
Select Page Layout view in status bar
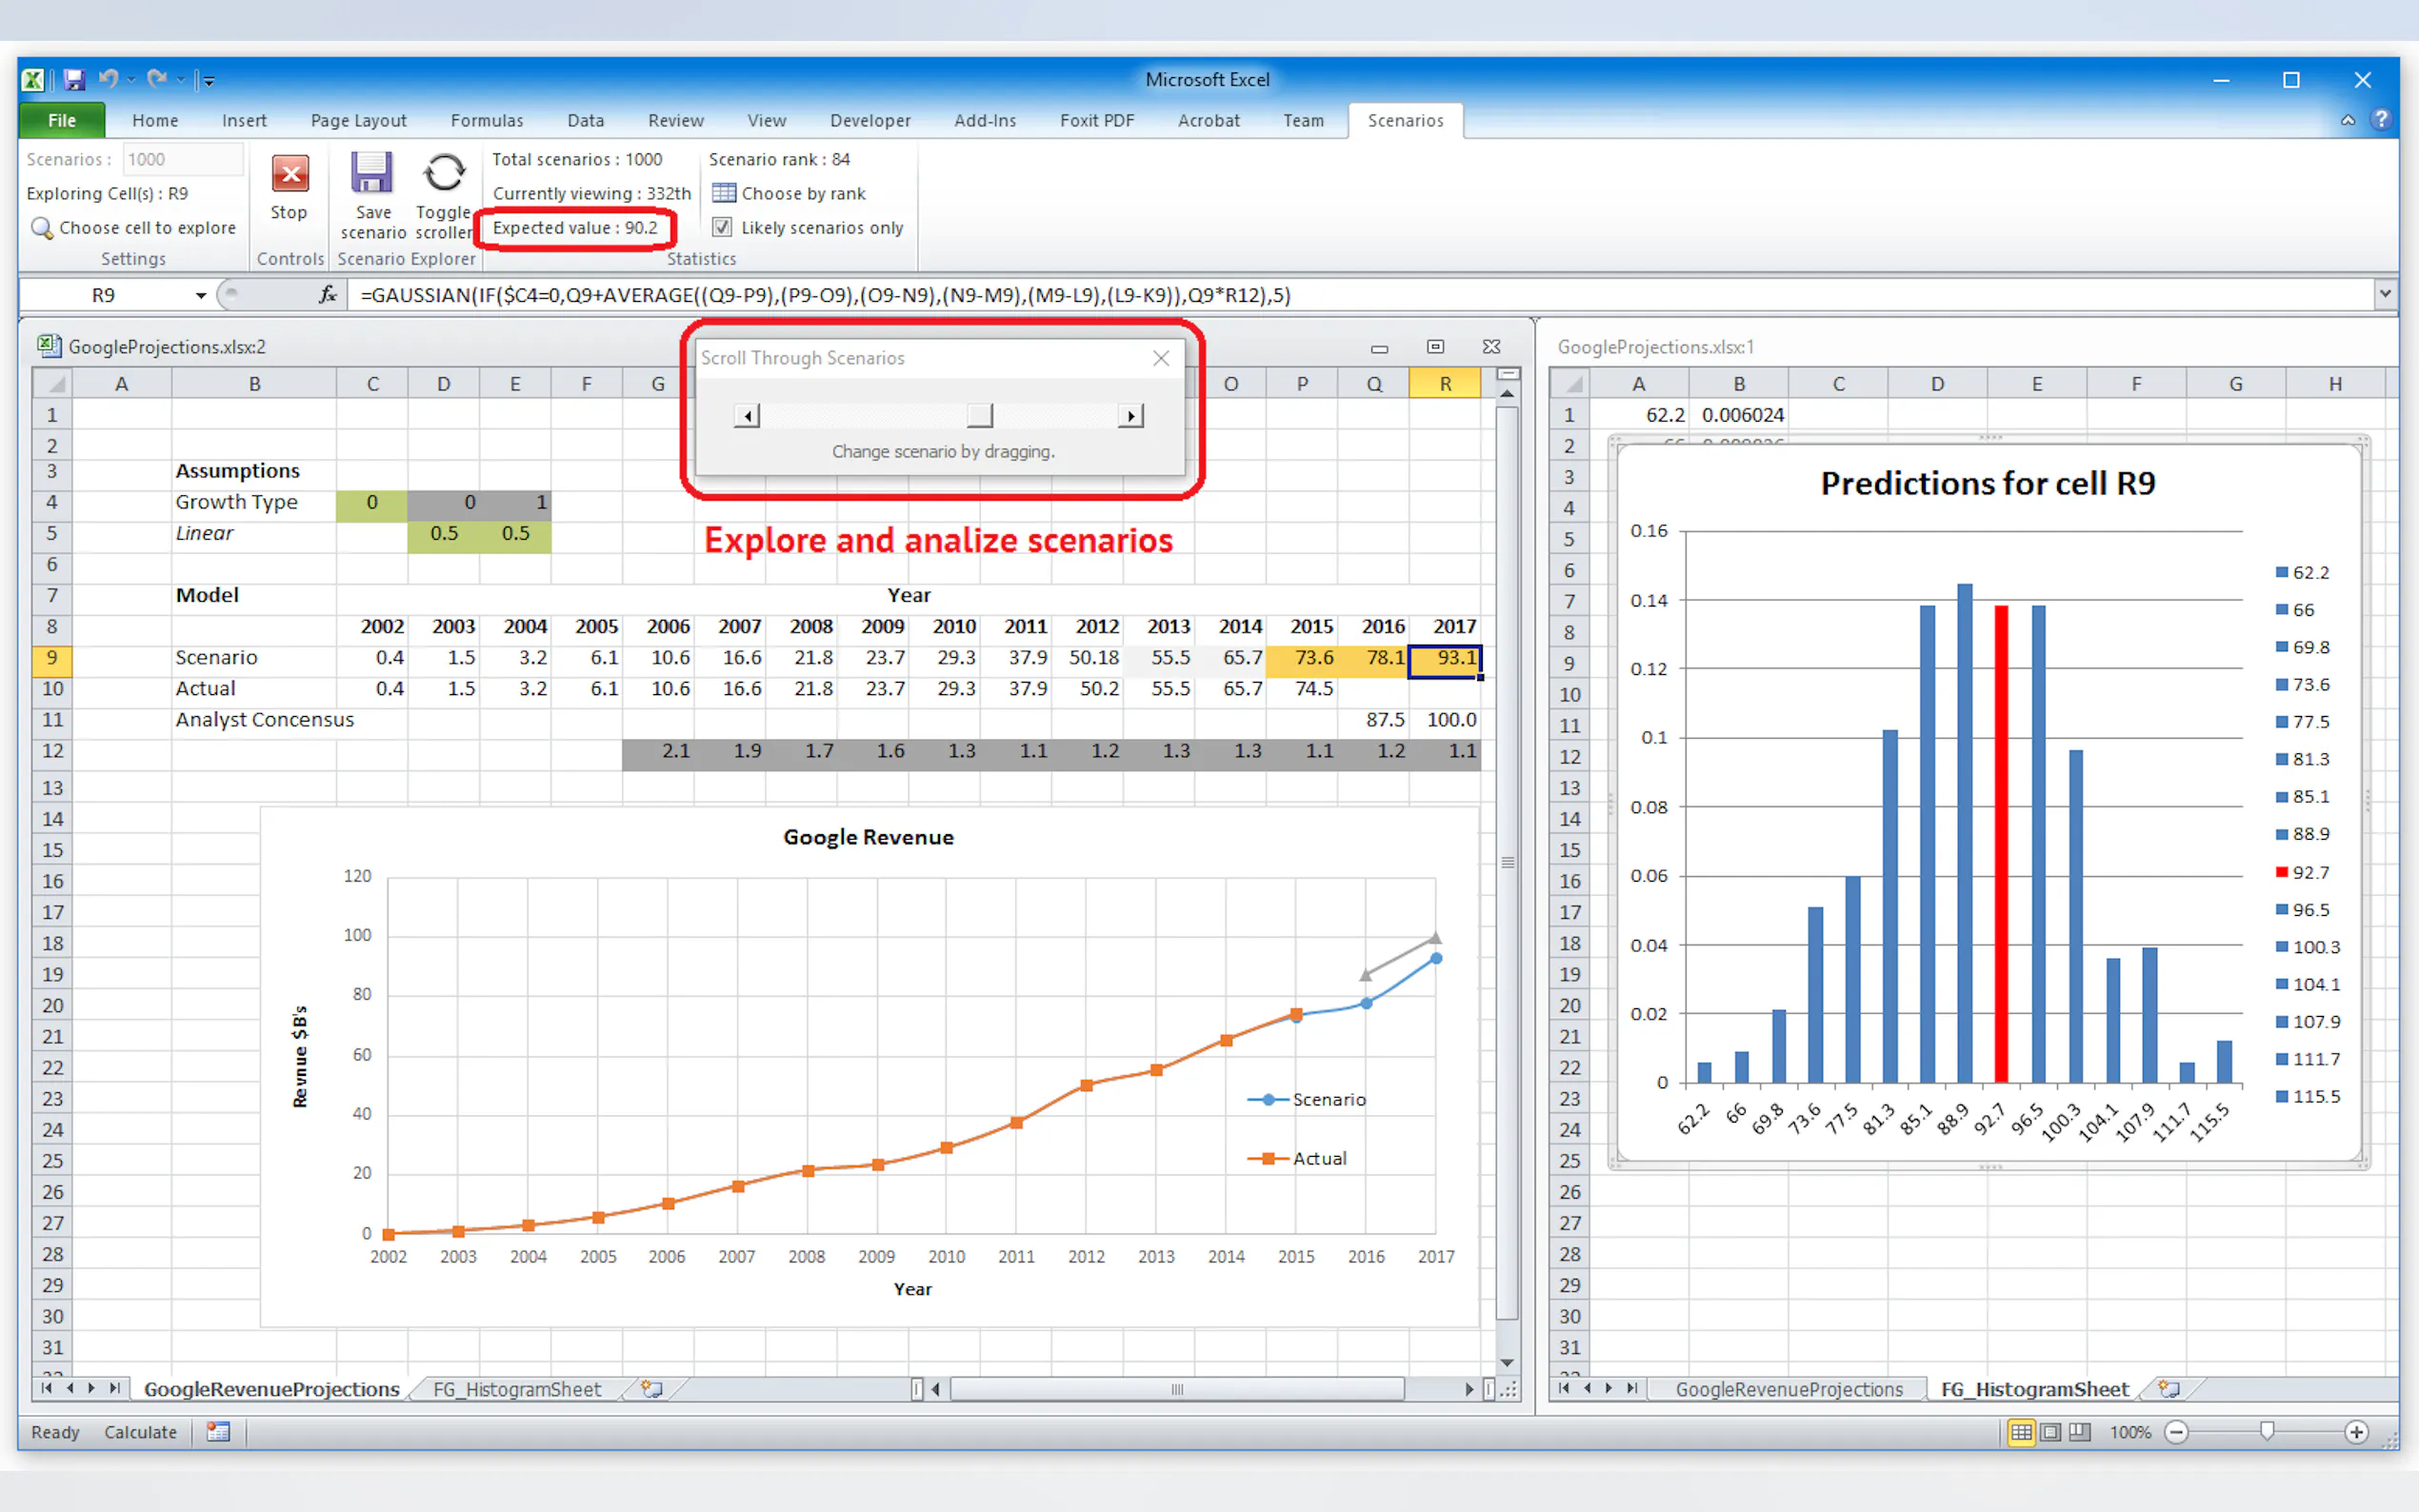pos(2050,1432)
